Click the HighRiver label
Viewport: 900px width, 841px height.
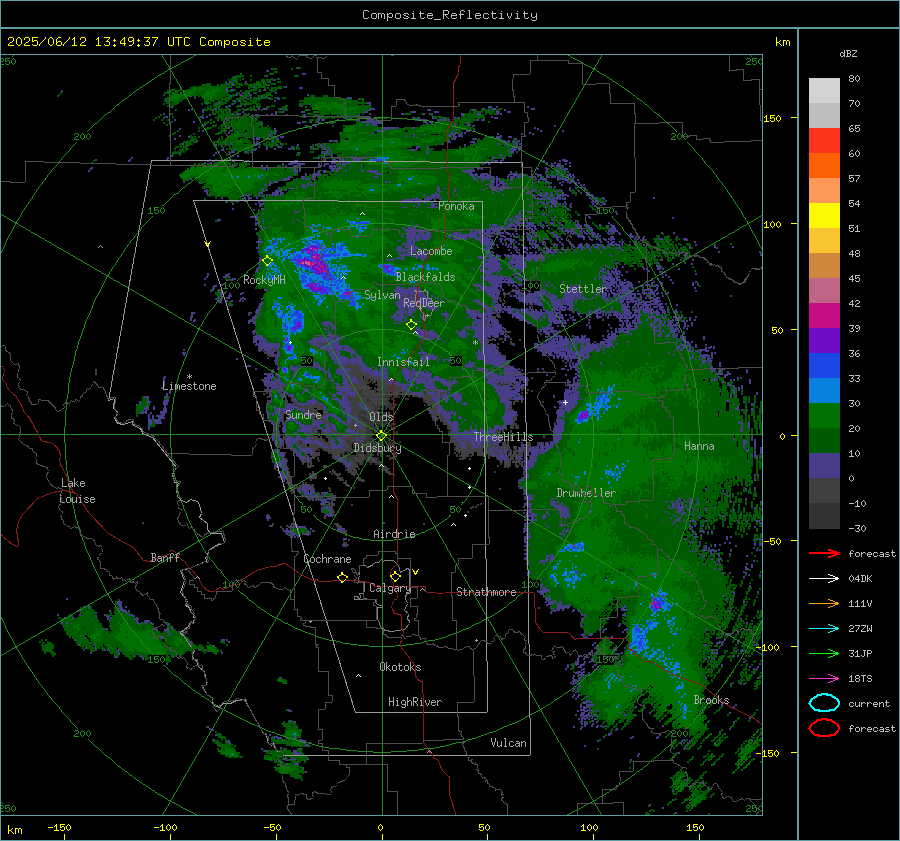tap(415, 702)
